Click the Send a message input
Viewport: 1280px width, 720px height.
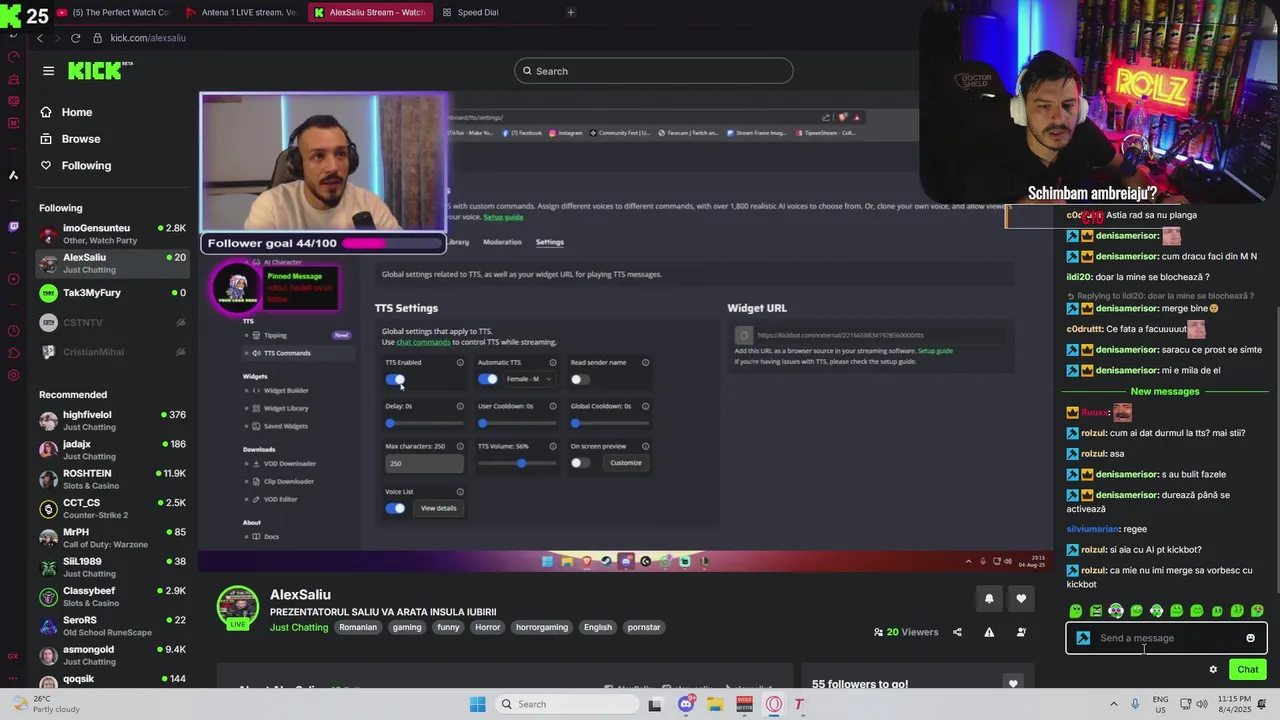(1165, 638)
